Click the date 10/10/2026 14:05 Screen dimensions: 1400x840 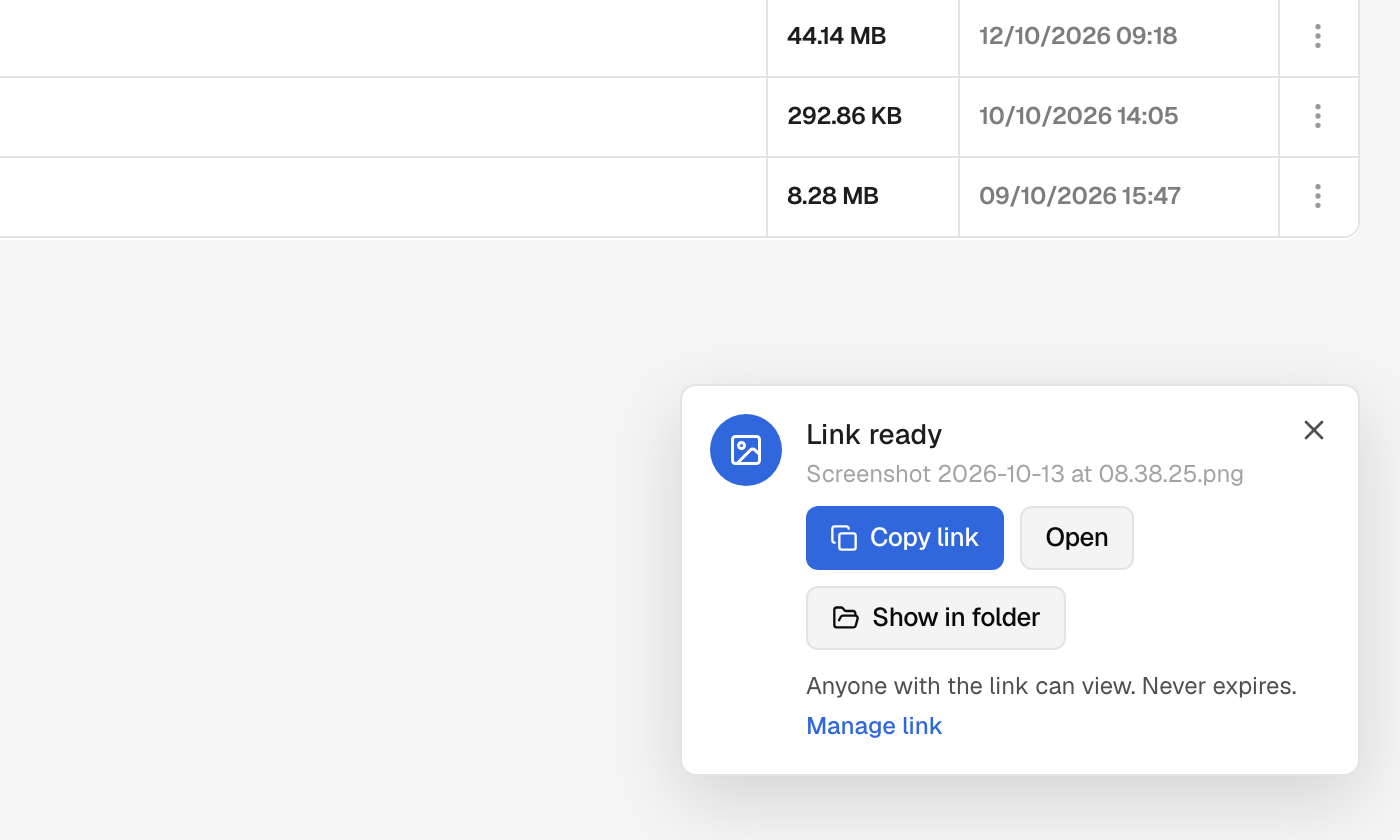click(x=1079, y=116)
